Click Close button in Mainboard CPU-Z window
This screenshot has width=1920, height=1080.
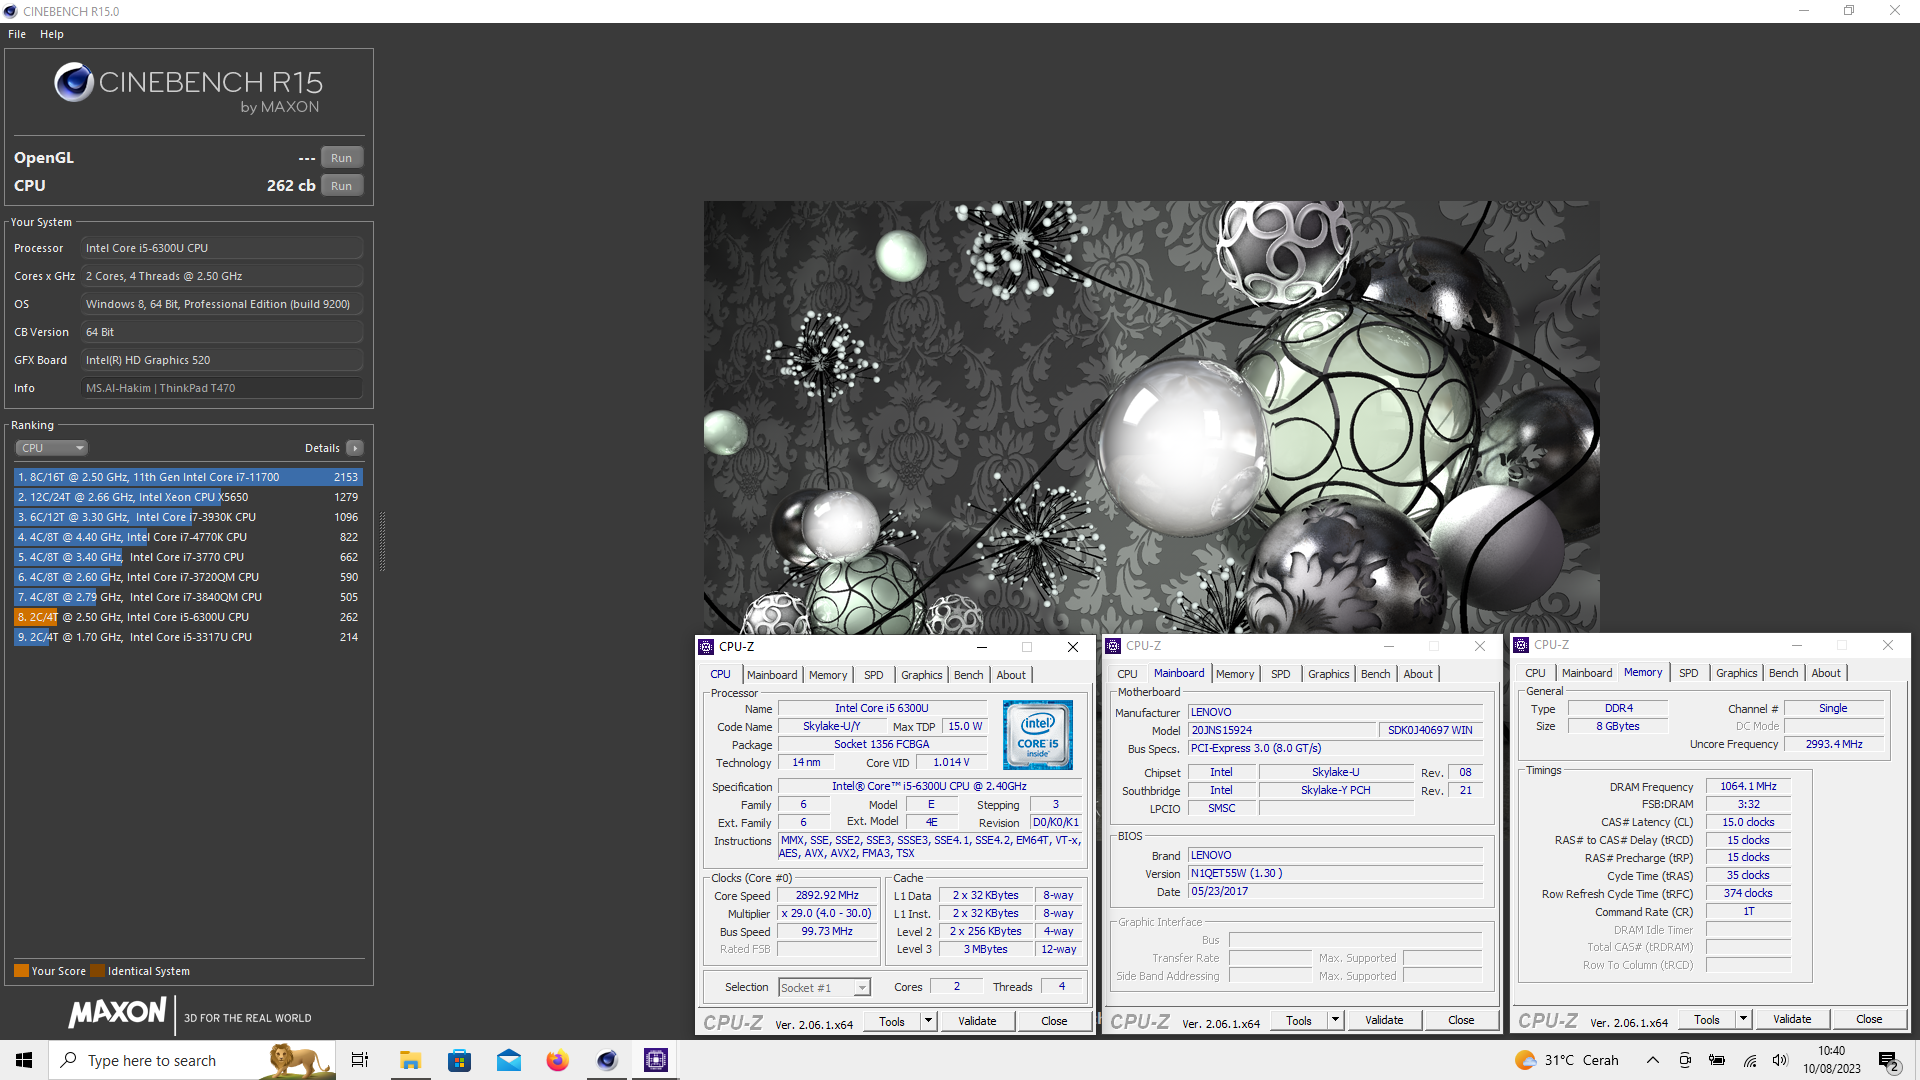tap(1461, 1020)
